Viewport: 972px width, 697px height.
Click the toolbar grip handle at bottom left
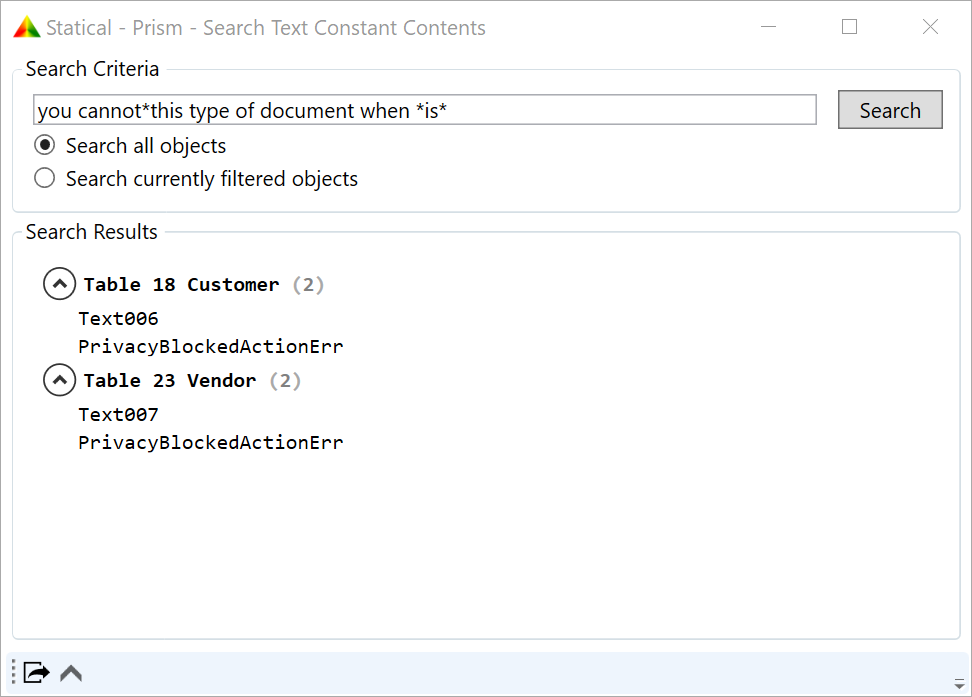[14, 672]
